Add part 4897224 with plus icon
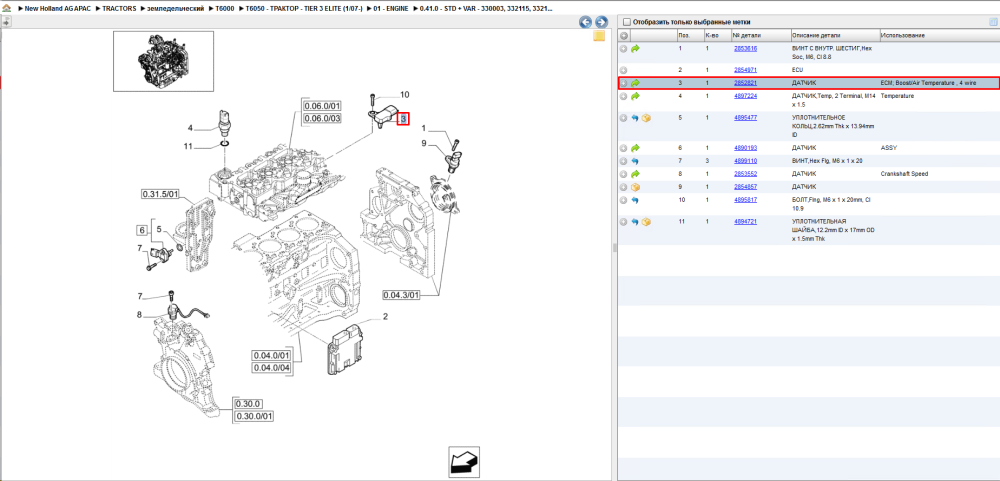Viewport: 1000px width, 481px height. [624, 96]
